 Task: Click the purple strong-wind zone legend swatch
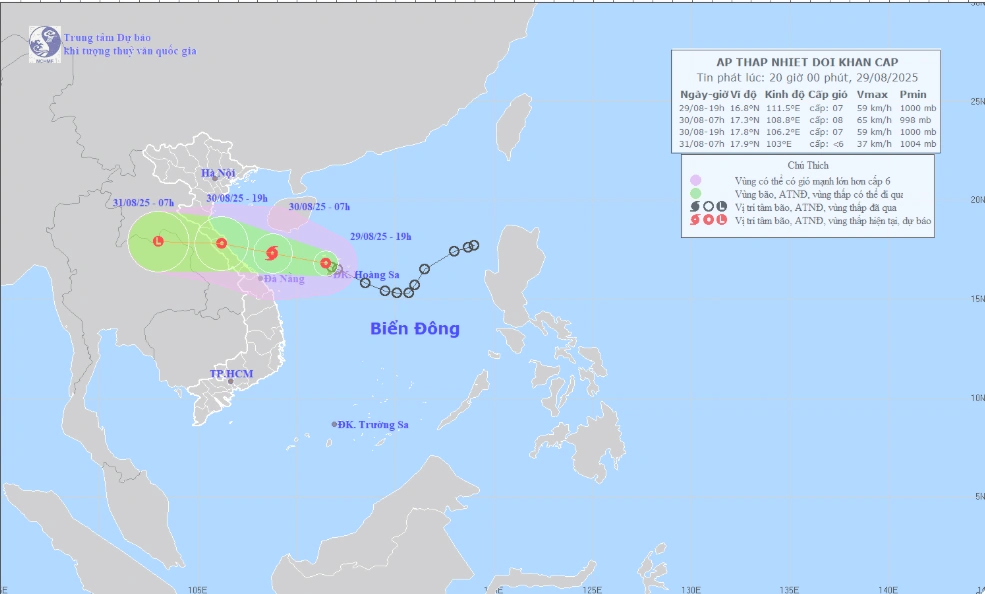coord(695,179)
